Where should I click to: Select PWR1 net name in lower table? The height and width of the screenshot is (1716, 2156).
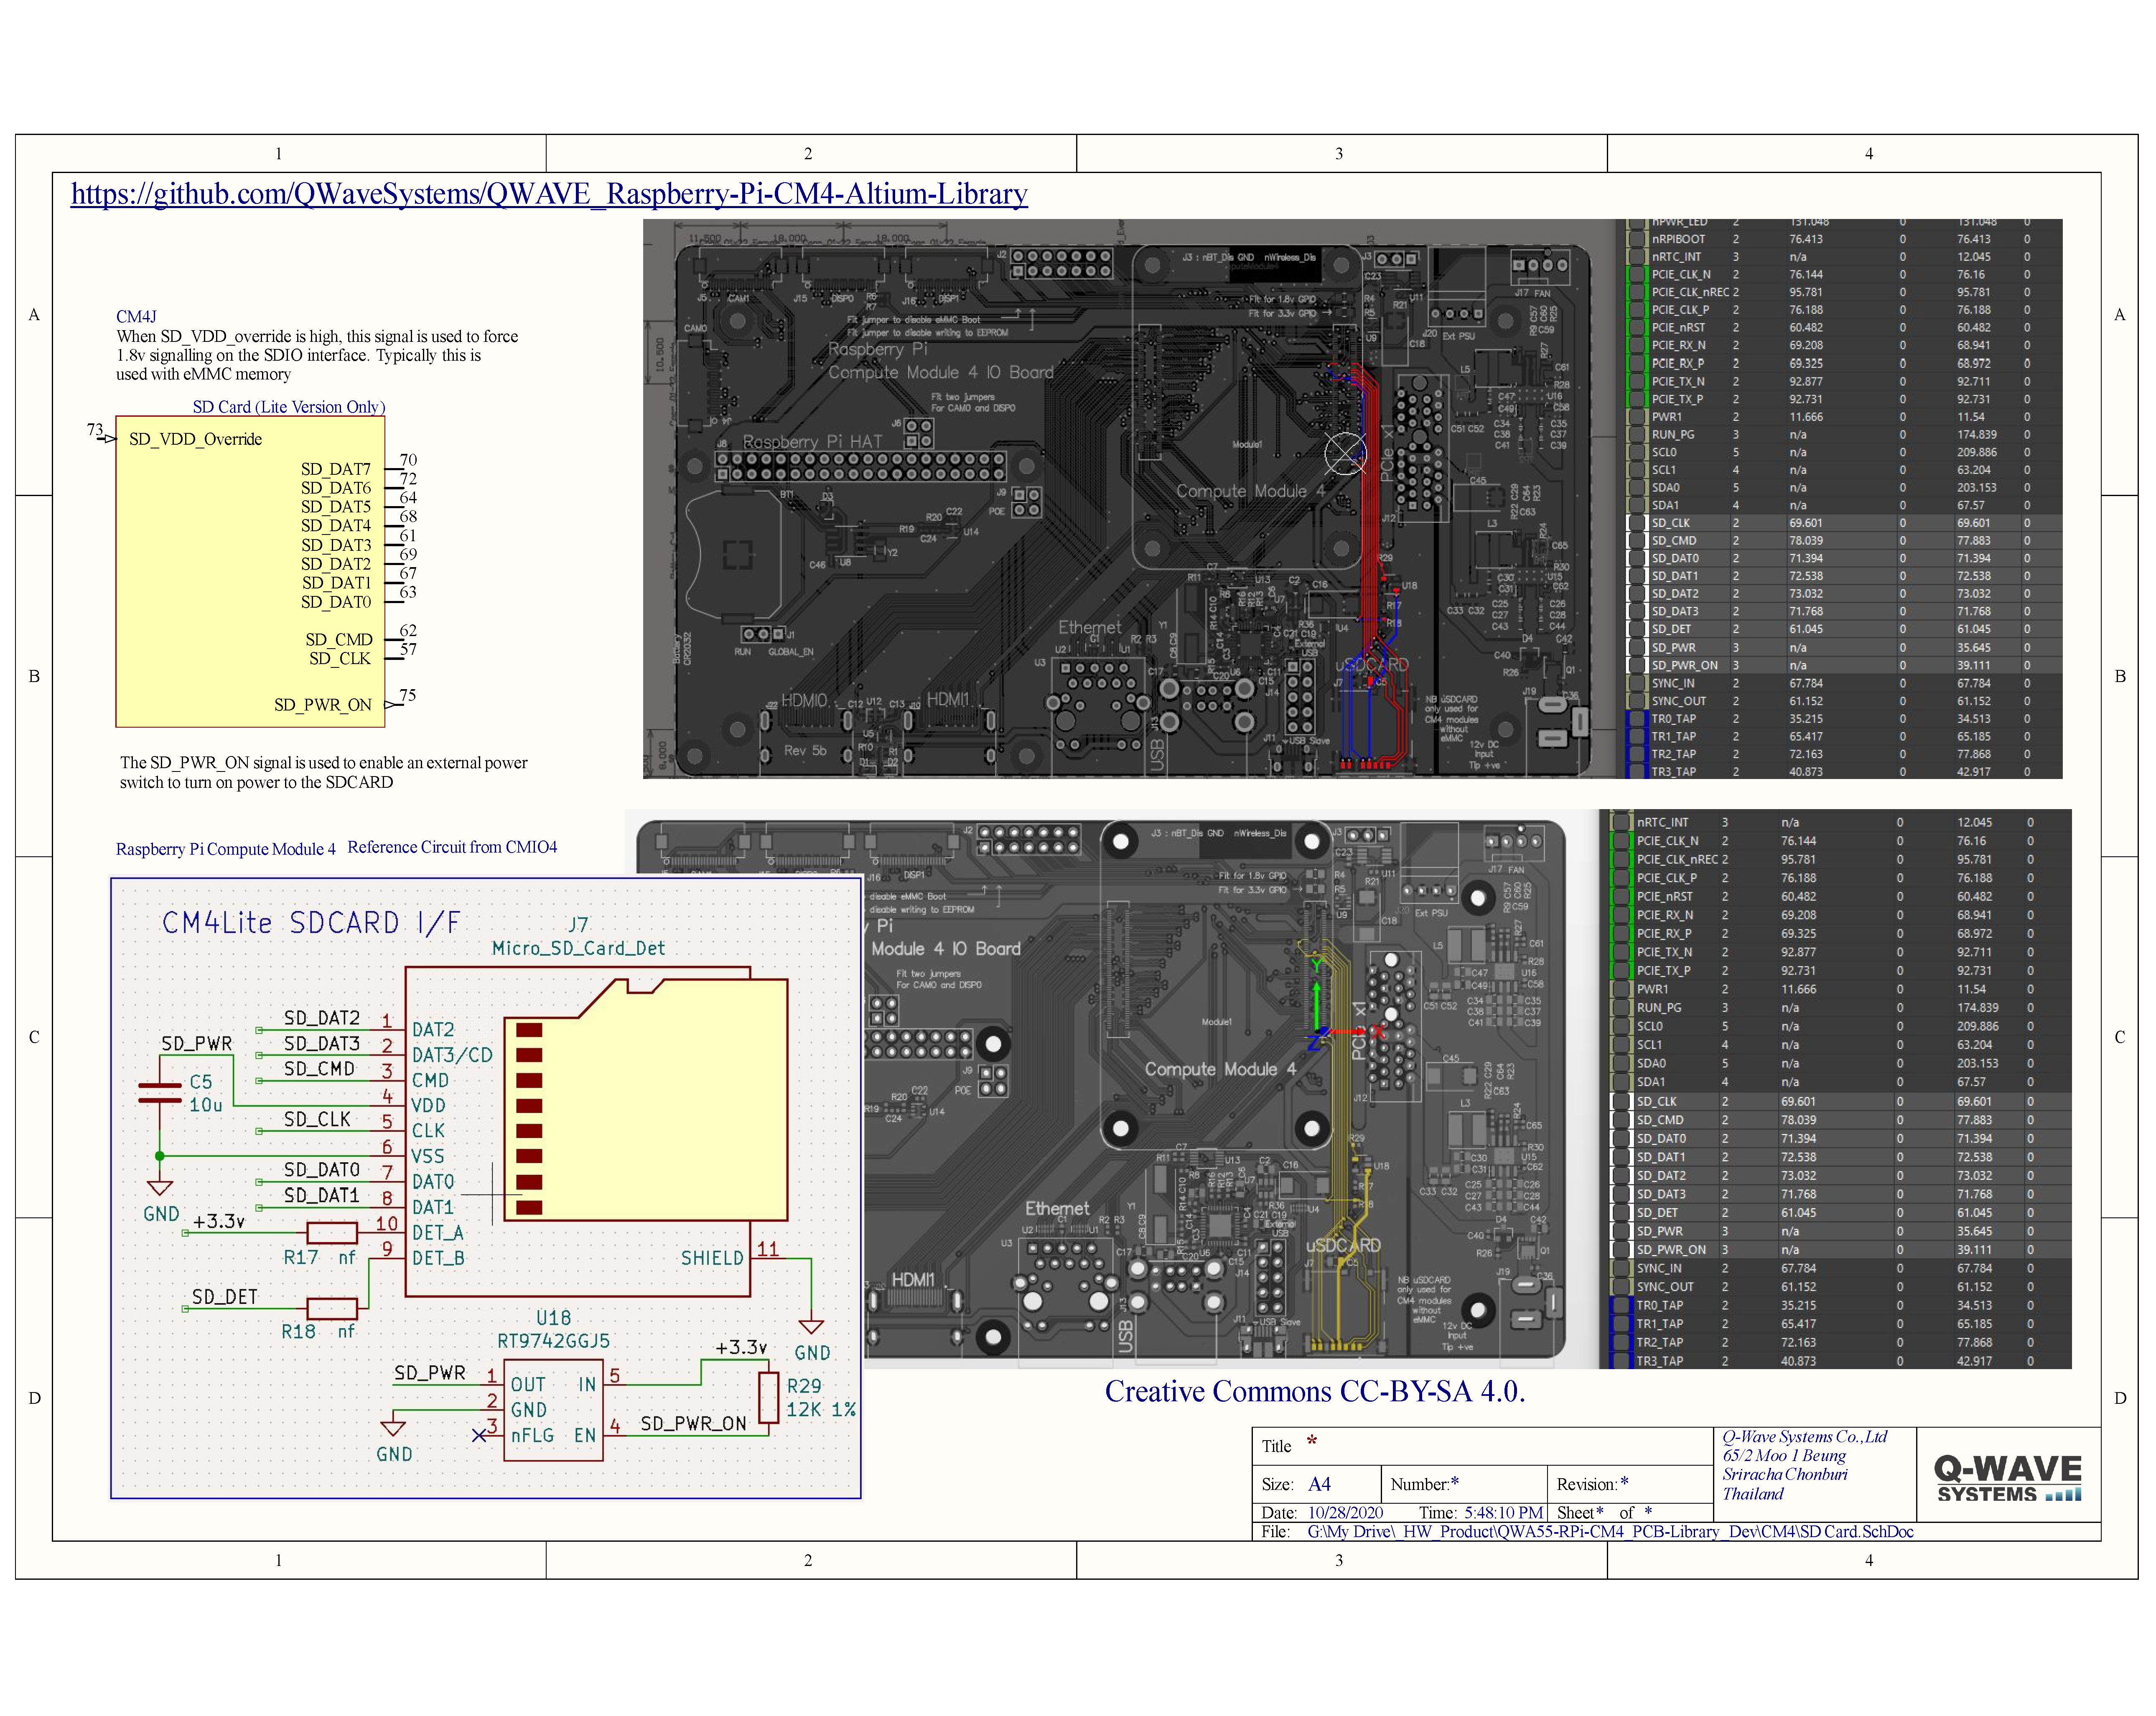1652,989
